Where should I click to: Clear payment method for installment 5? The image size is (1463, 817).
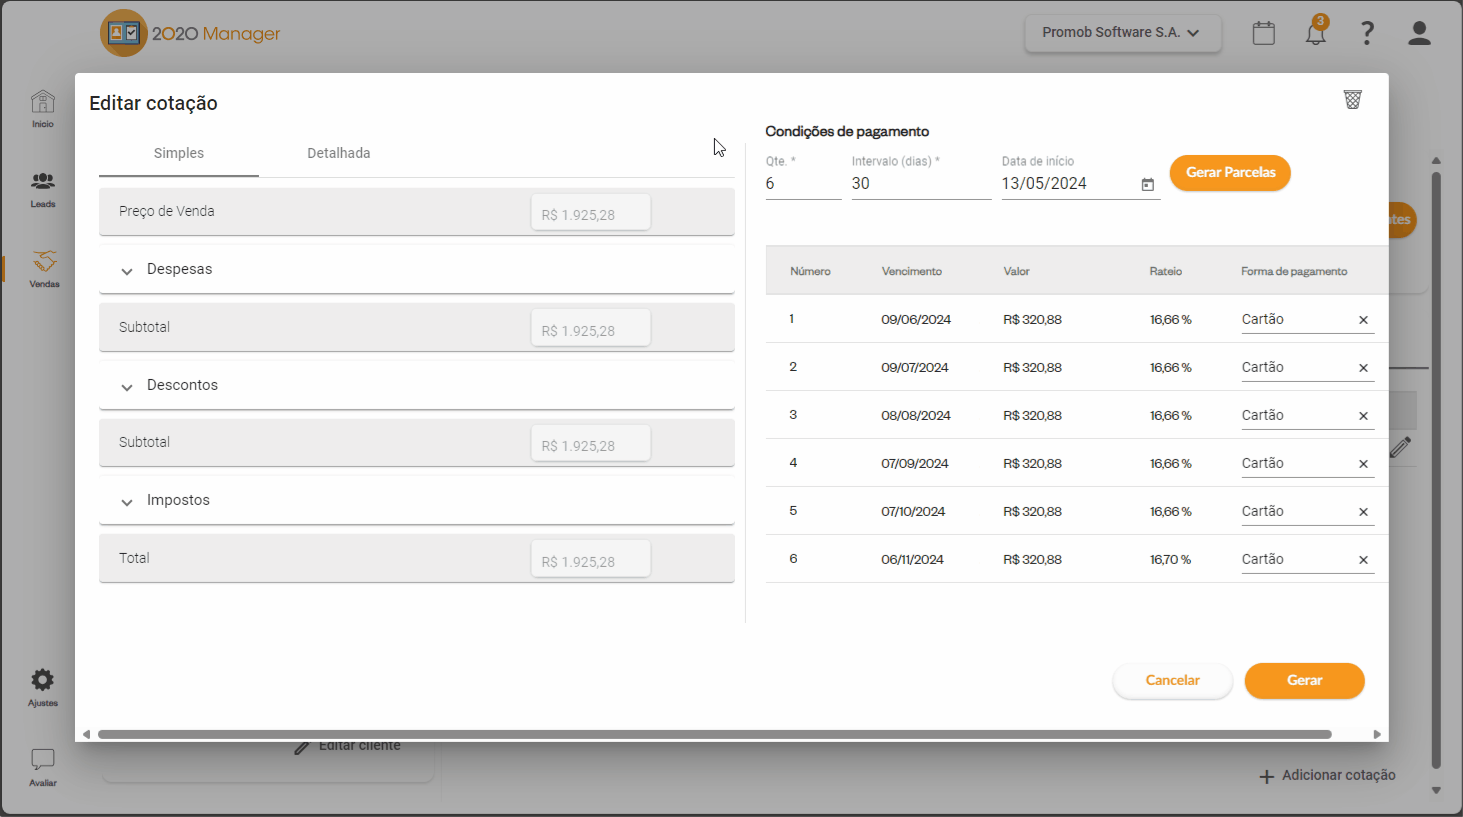pos(1363,512)
